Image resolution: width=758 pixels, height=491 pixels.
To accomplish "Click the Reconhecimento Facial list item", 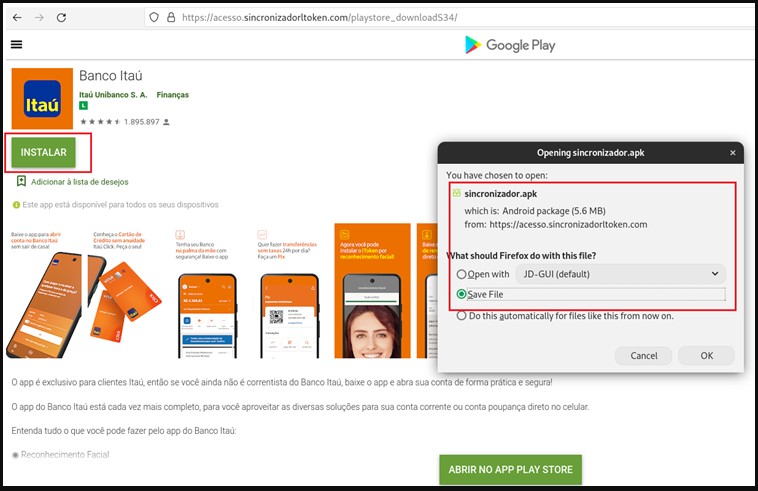I will (65, 454).
